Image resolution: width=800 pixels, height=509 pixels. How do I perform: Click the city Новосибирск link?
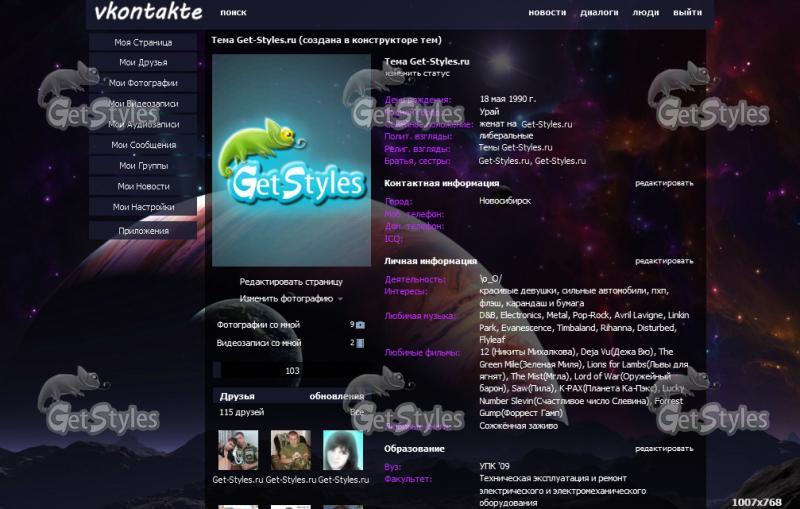click(505, 201)
